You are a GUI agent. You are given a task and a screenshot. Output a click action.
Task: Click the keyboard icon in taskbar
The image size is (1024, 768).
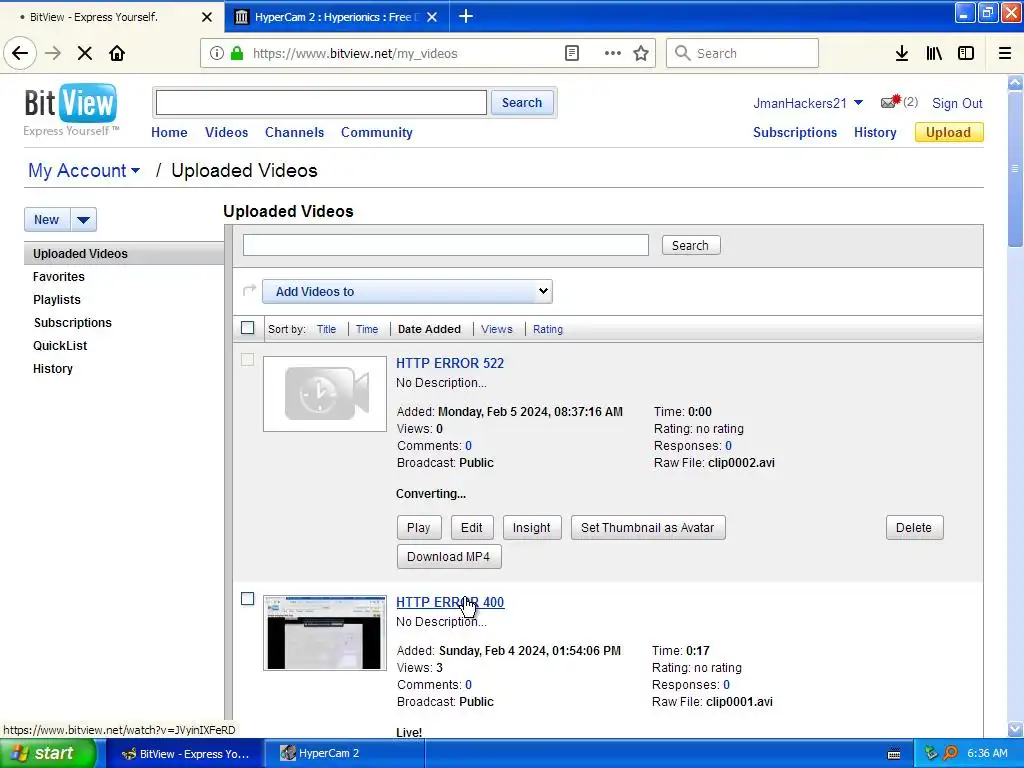pos(894,754)
